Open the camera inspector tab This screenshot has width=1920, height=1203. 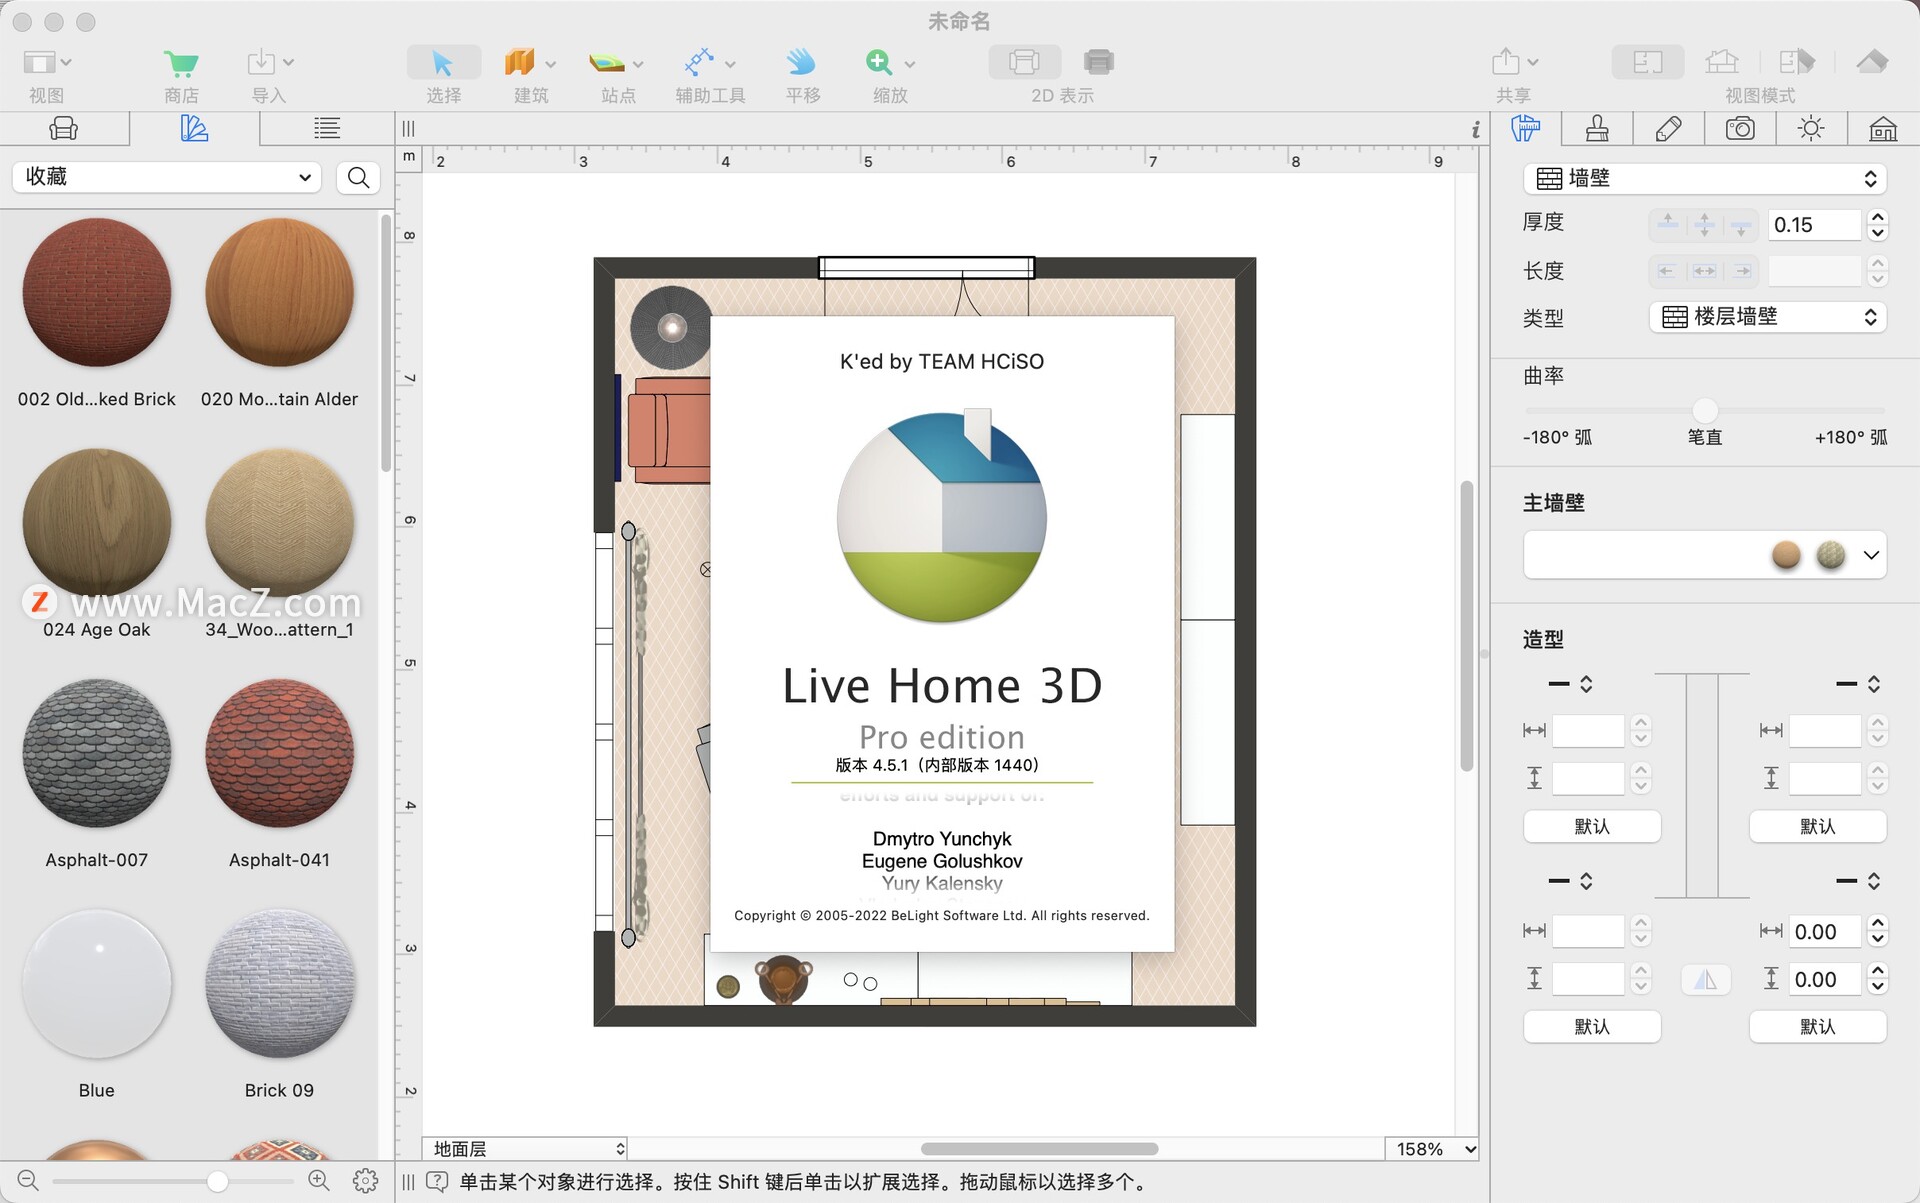click(x=1740, y=128)
